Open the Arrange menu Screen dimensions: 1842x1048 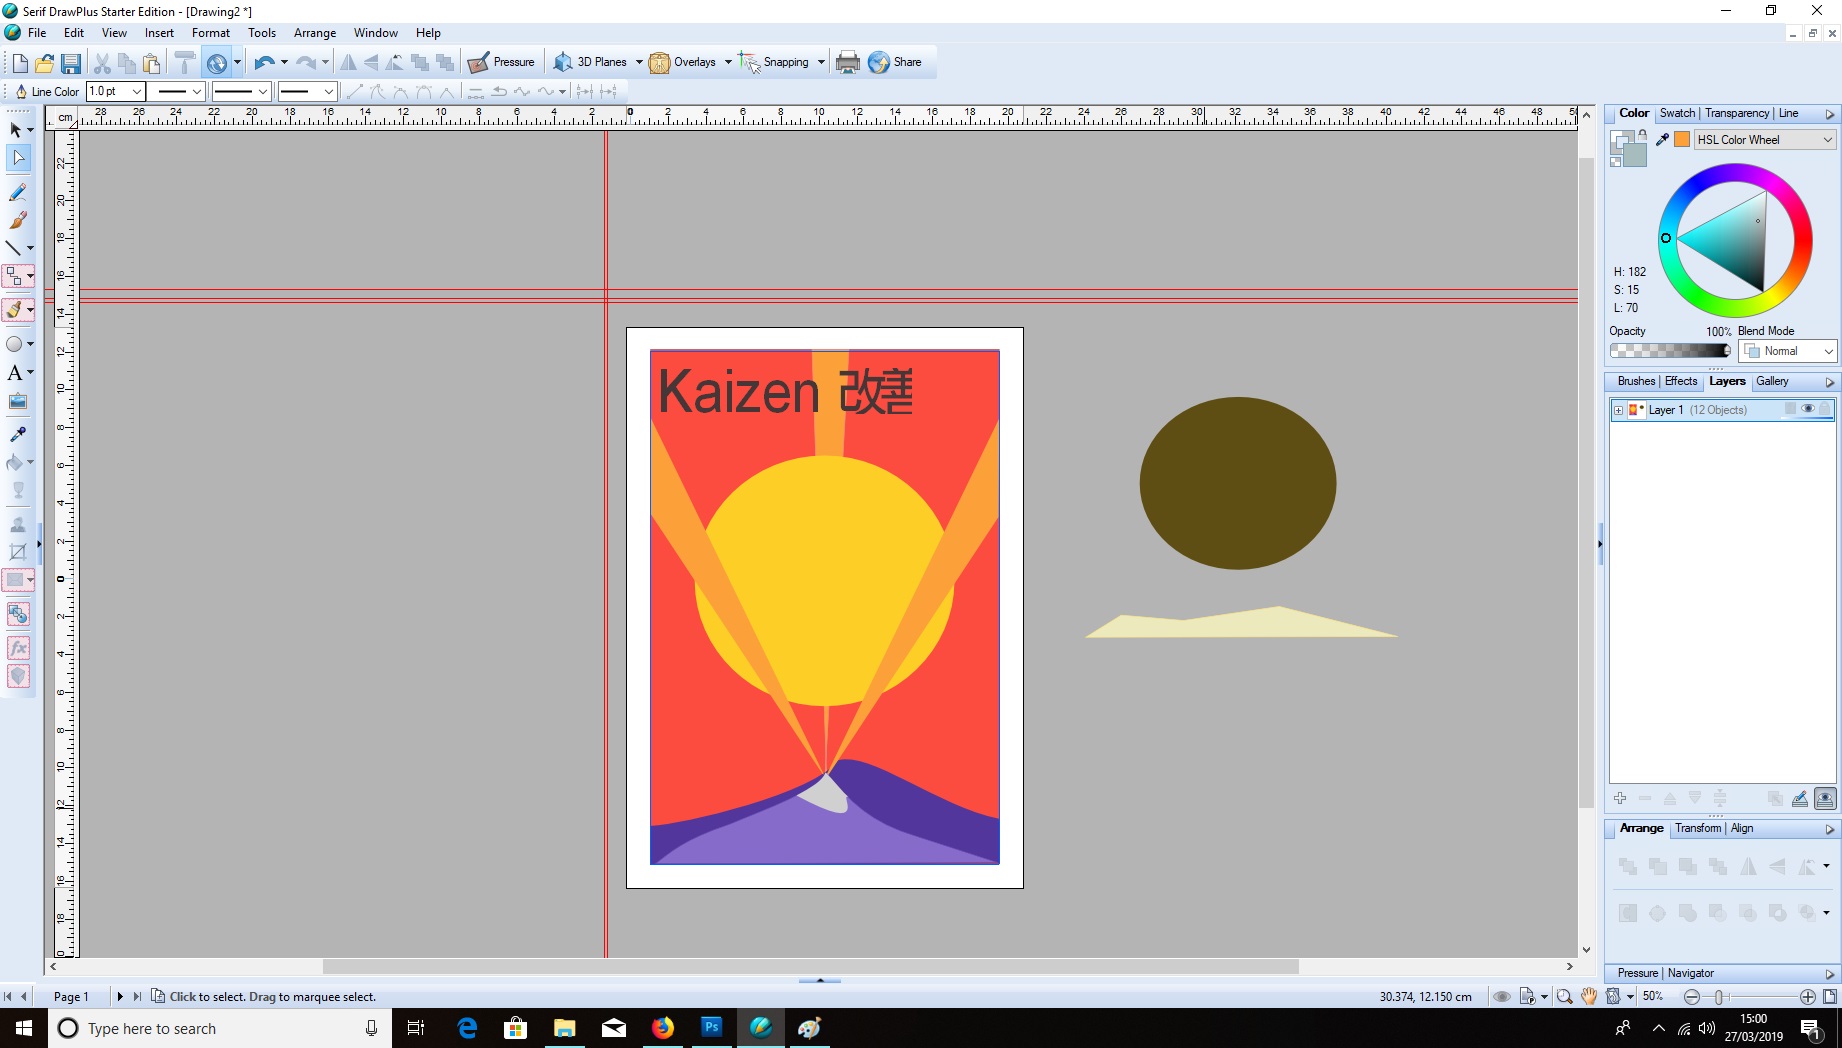coord(314,33)
